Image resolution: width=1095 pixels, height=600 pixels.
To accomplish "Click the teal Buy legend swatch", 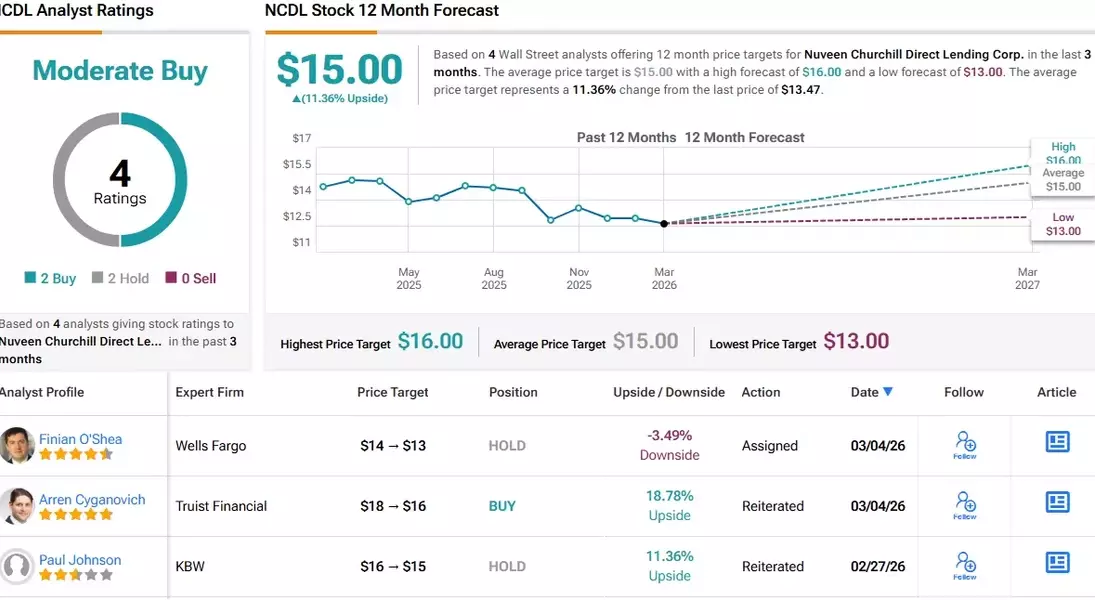I will coord(31,278).
